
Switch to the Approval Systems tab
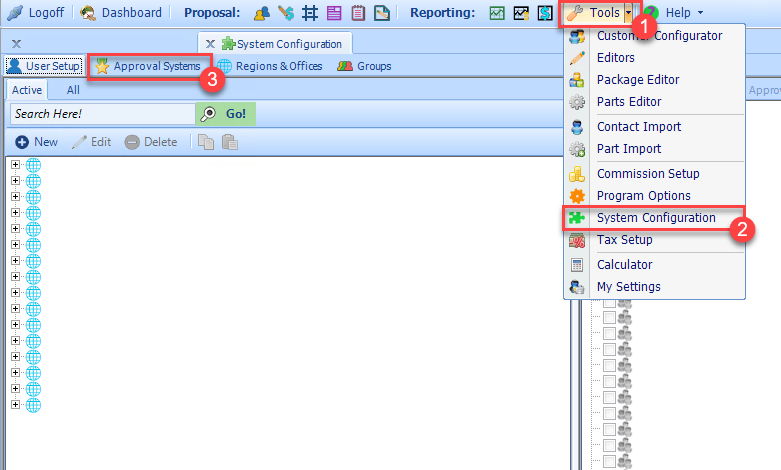[148, 66]
